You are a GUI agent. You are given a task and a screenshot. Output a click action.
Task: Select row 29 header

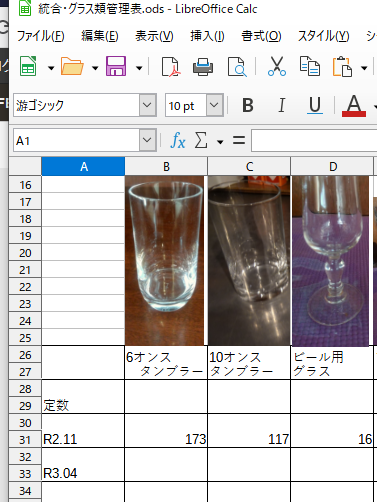(25, 406)
